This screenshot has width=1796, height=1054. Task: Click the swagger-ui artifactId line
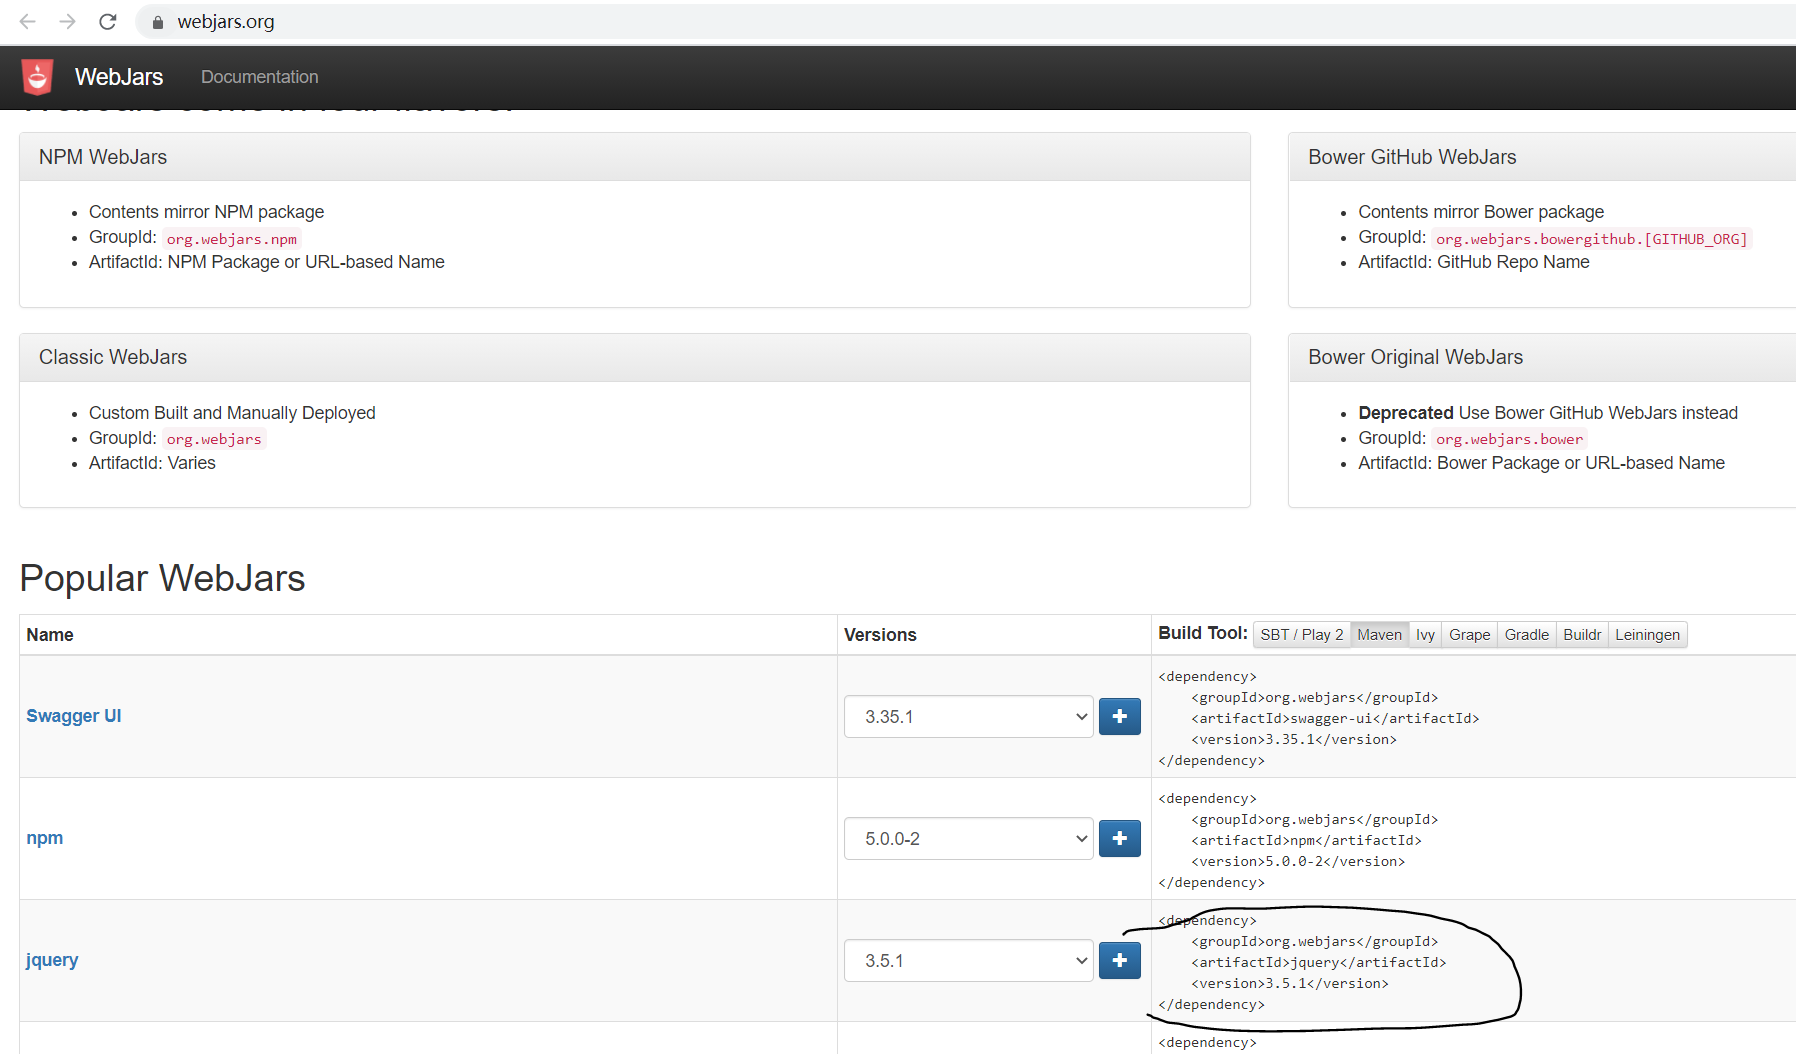1335,718
